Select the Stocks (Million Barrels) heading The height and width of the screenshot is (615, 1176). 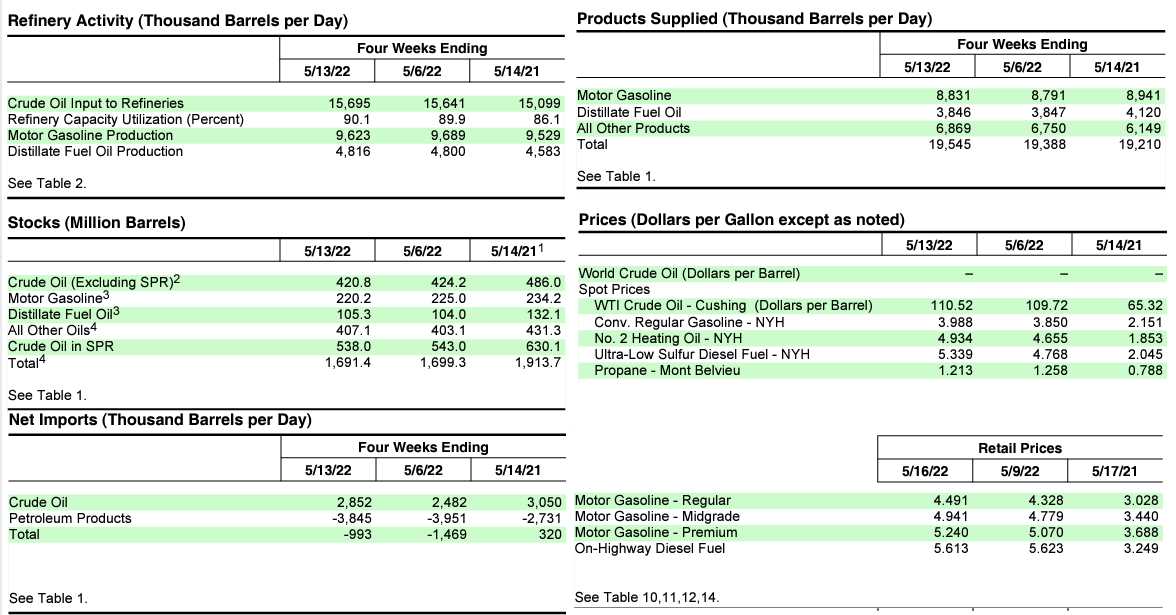(96, 222)
